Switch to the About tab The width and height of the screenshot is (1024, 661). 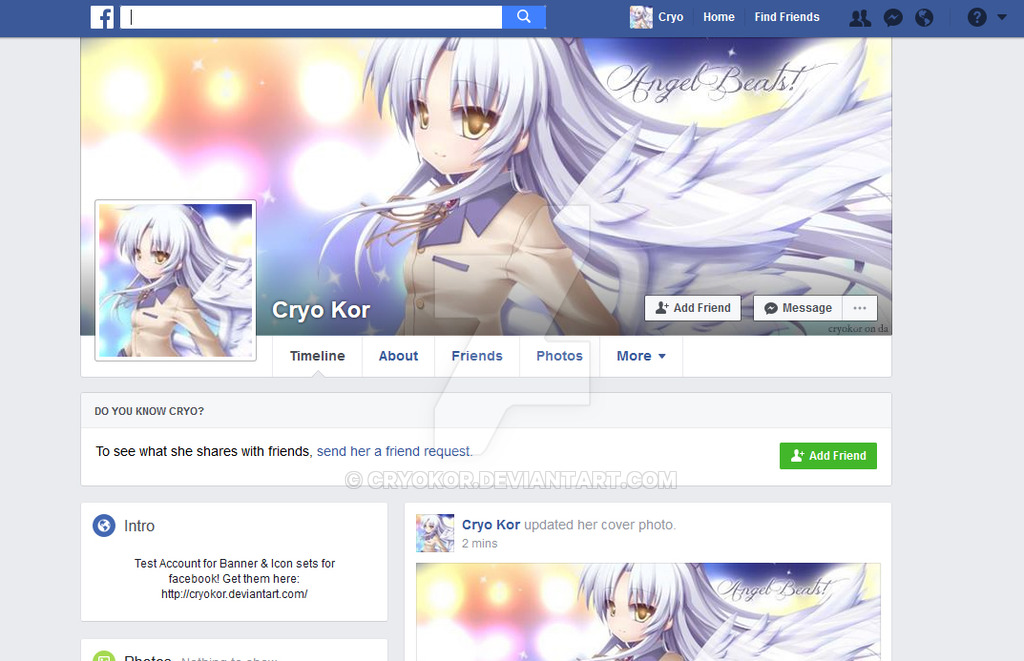398,356
